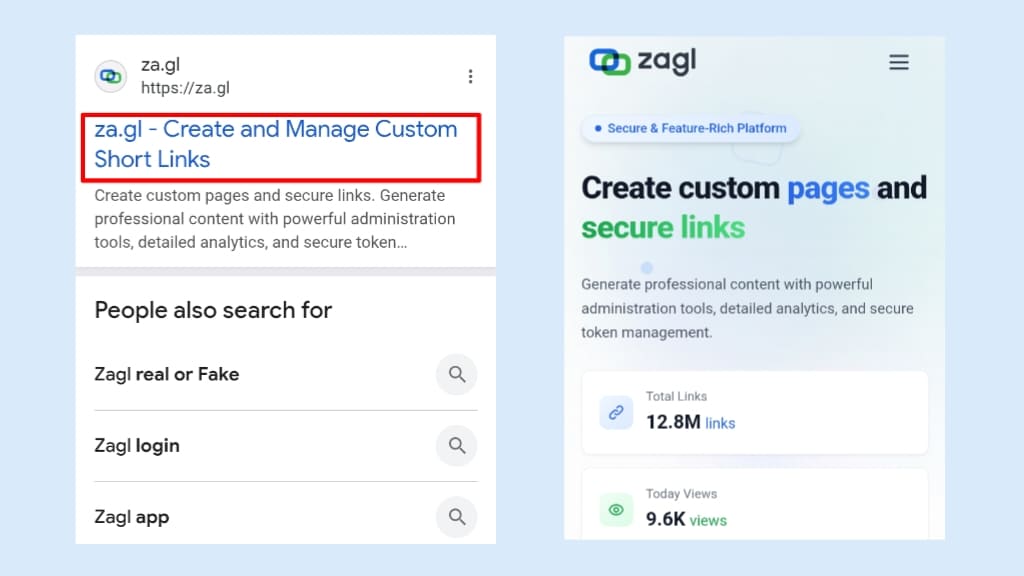Click the Secure & Feature-Rich Platform badge

pyautogui.click(x=690, y=128)
